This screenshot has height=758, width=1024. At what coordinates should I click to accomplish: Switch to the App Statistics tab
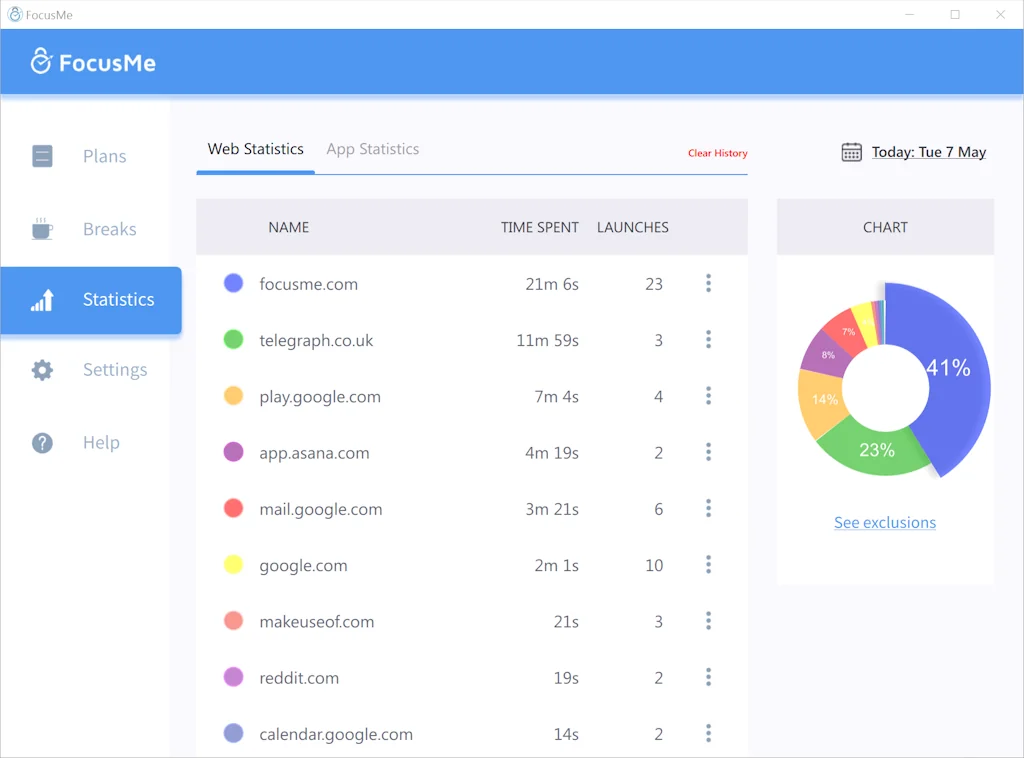tap(372, 149)
